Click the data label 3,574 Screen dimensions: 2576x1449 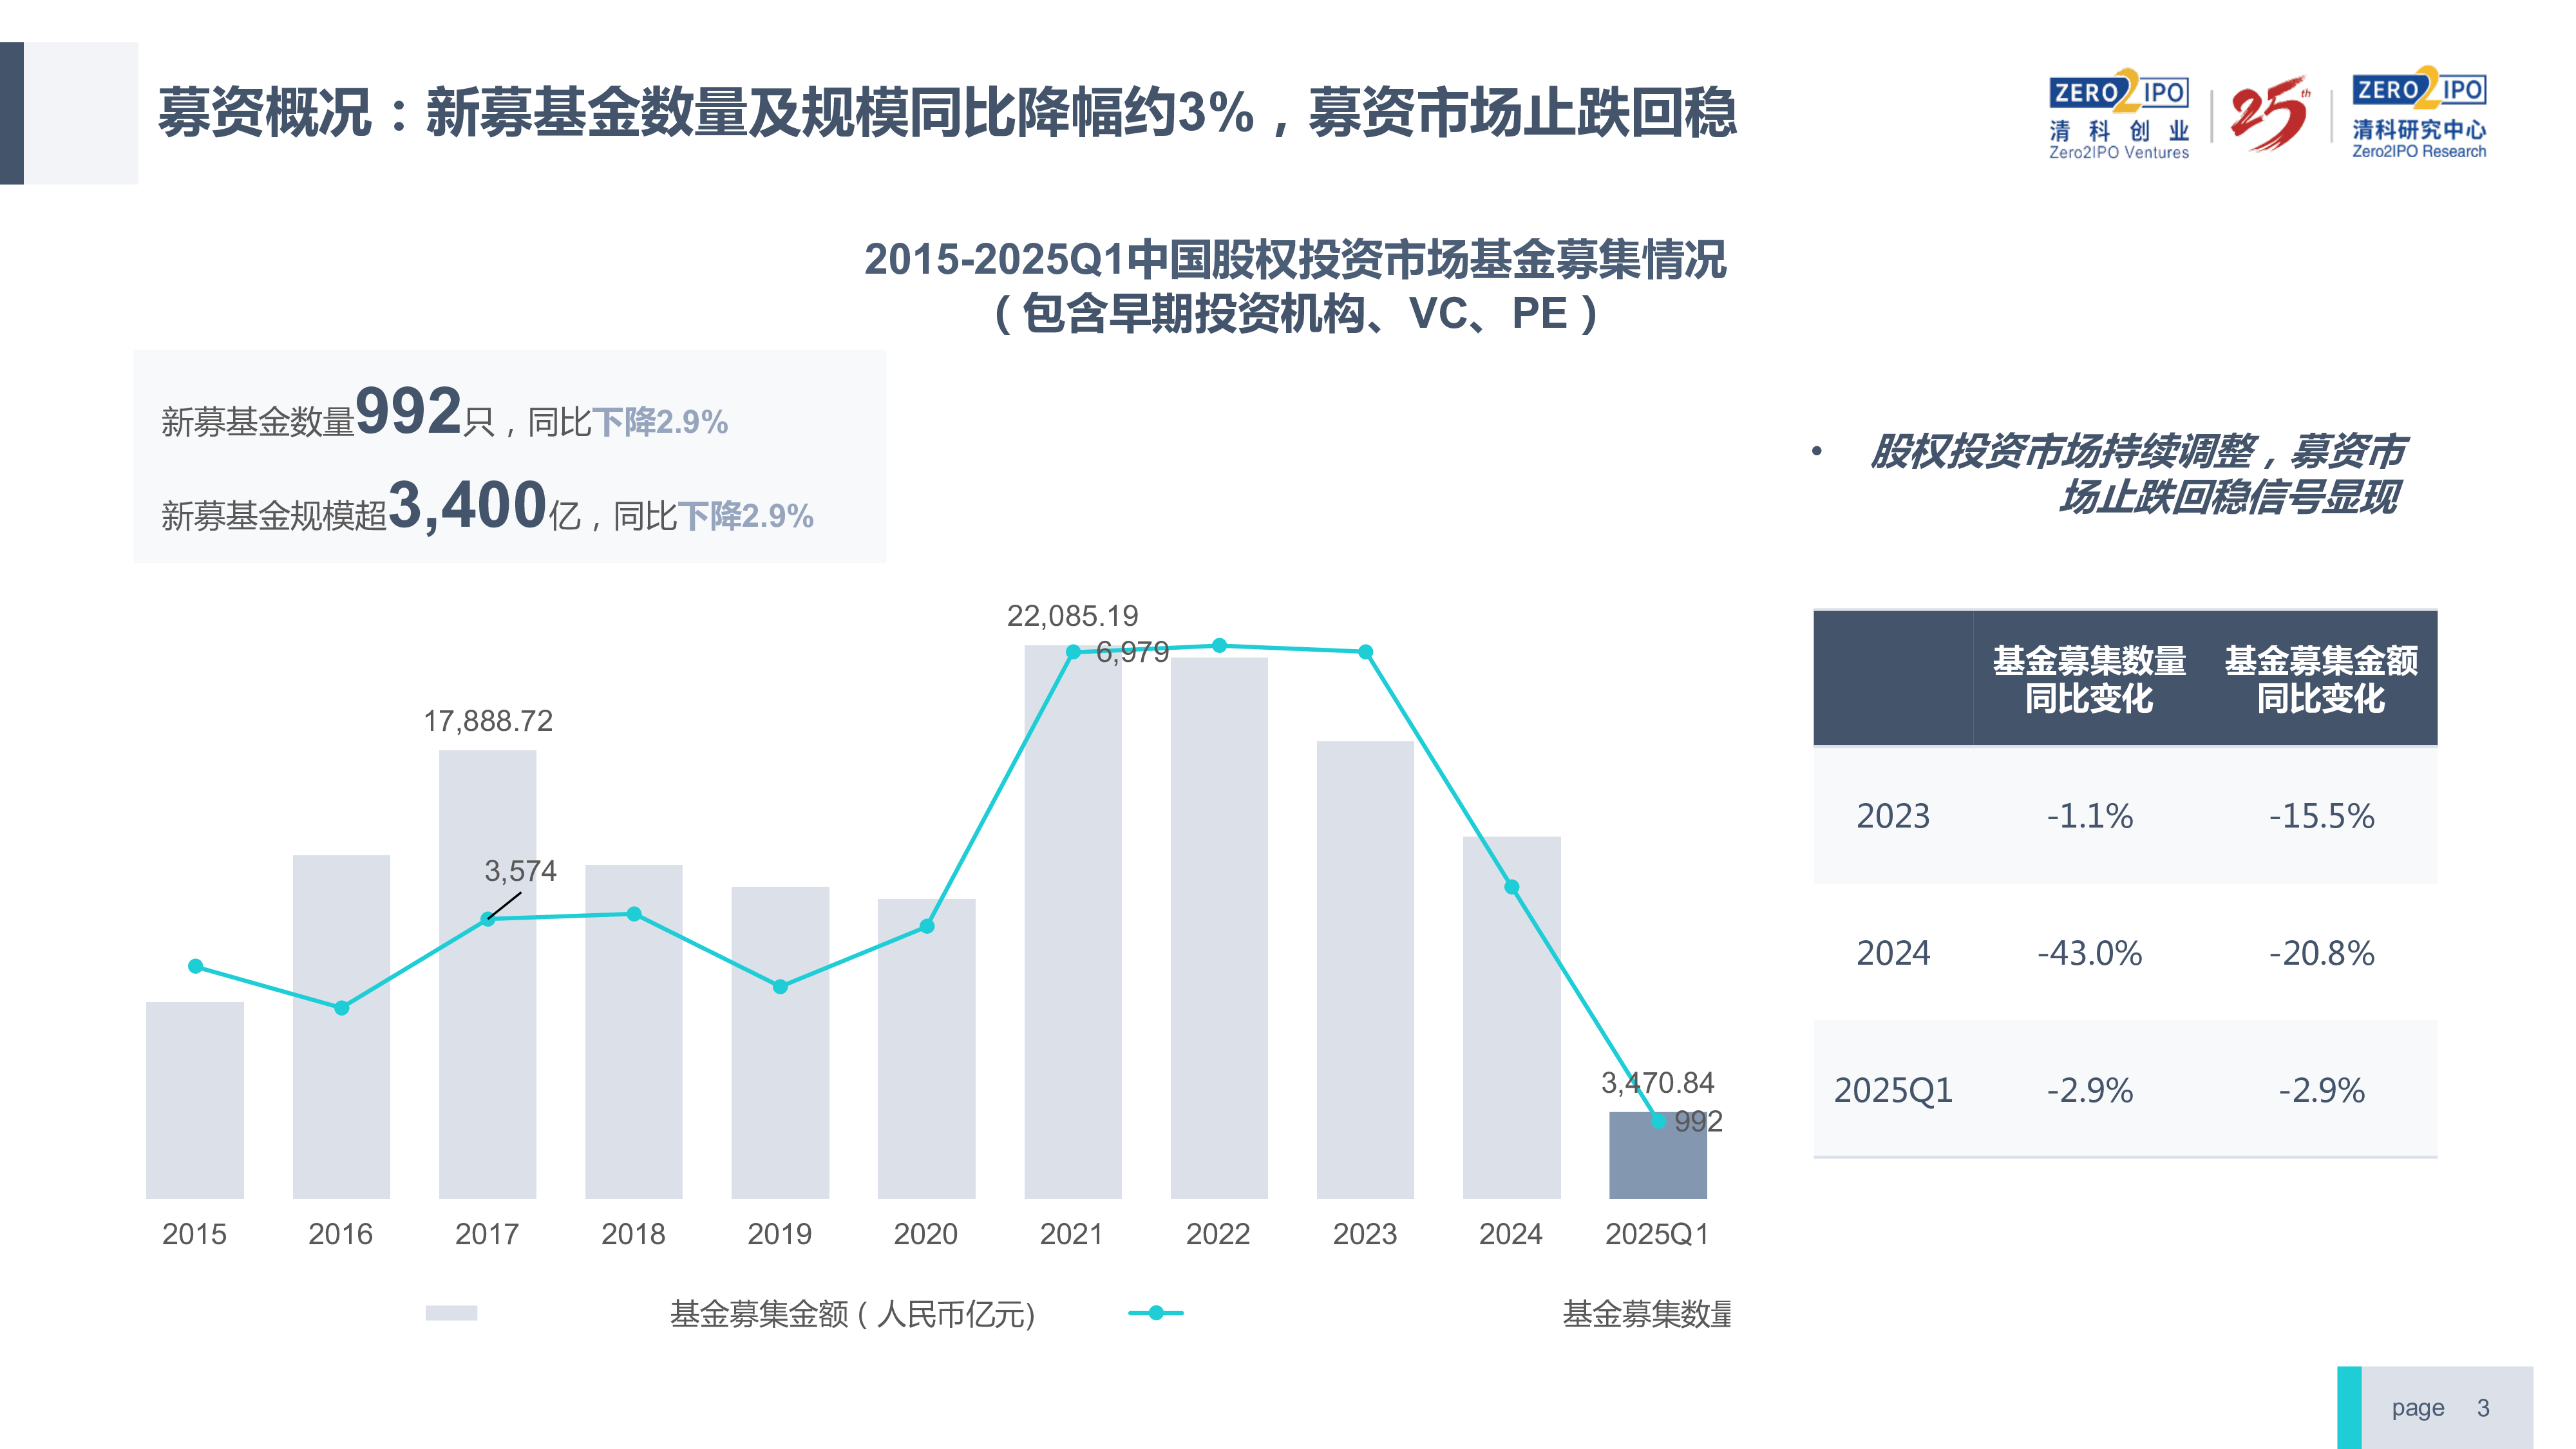point(521,871)
